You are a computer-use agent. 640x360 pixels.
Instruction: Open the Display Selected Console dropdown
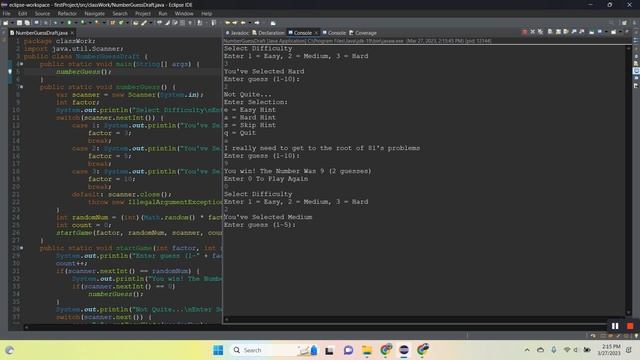(x=606, y=31)
